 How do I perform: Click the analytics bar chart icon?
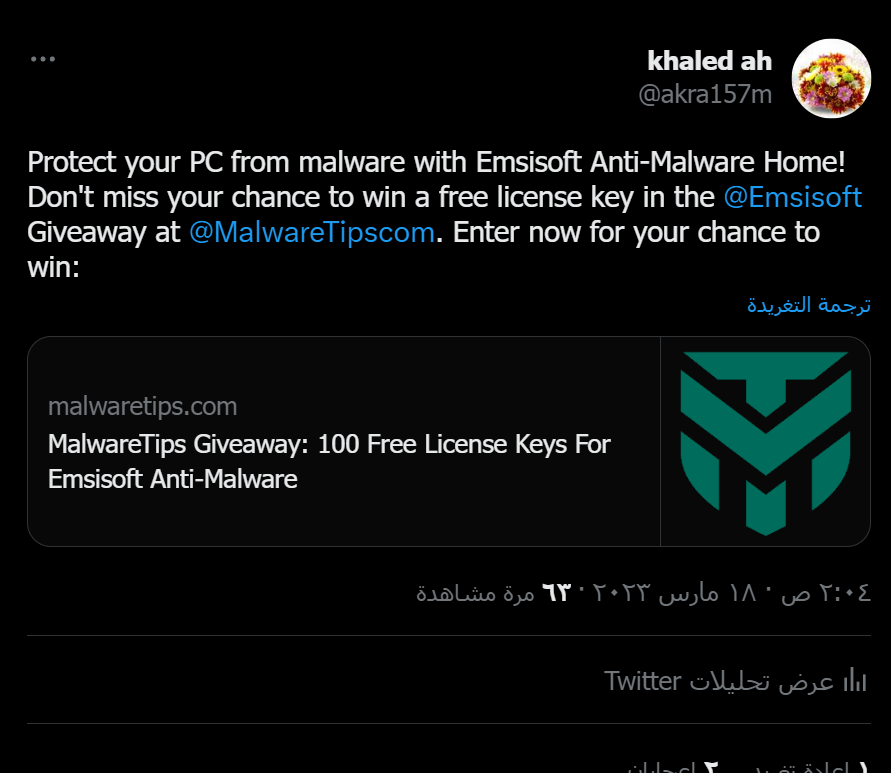(x=855, y=682)
